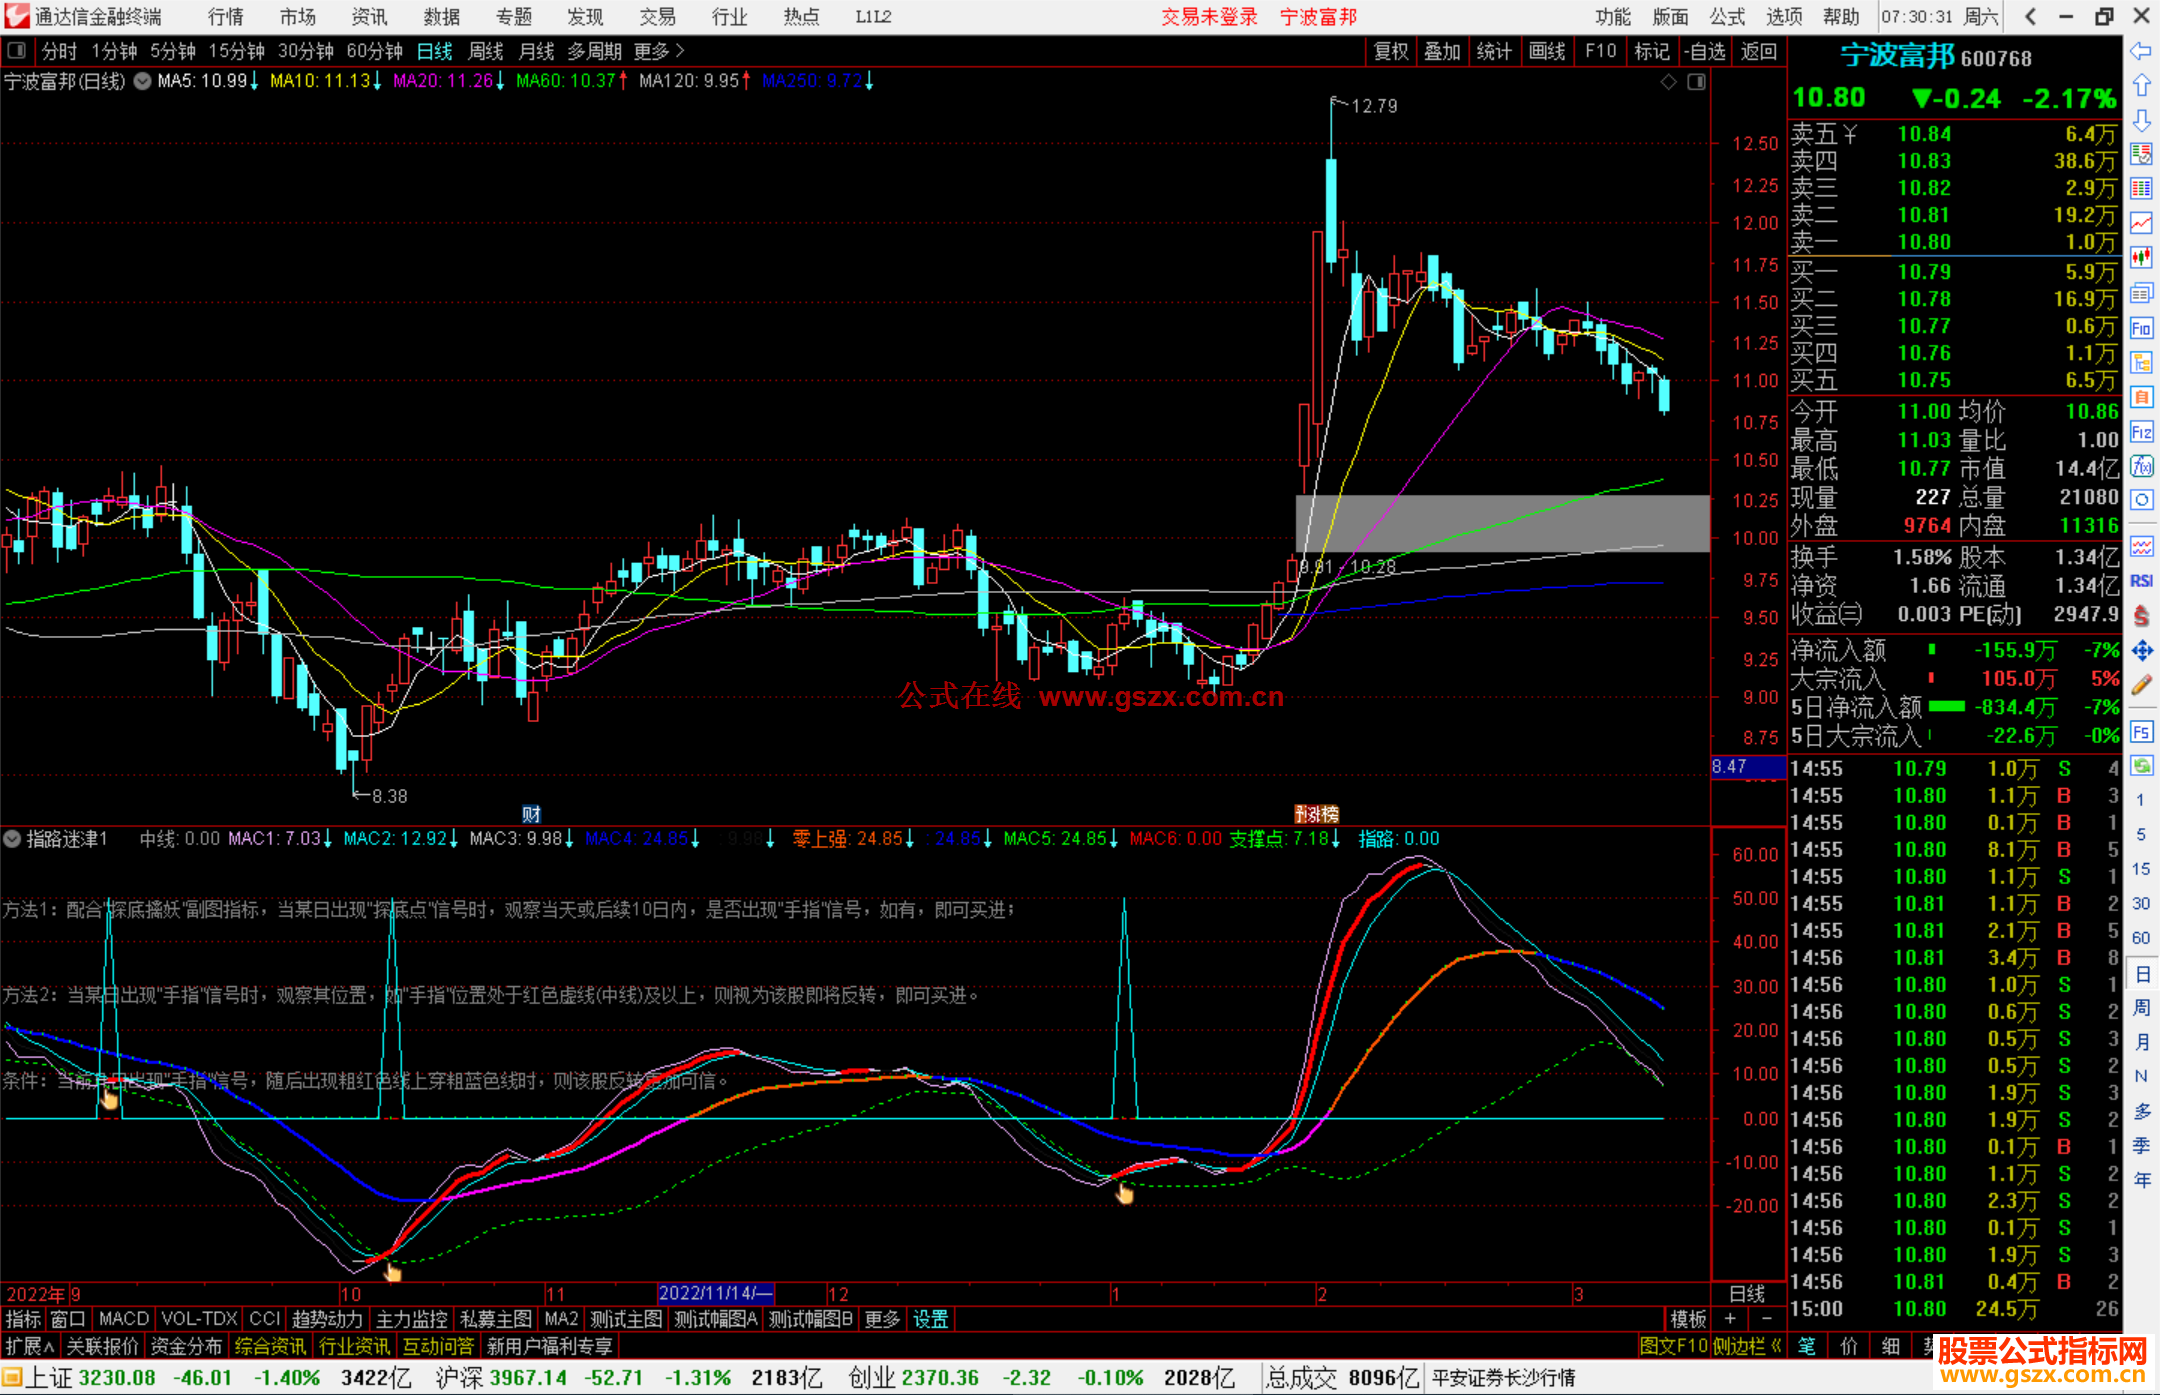Click the RSI indicator sidebar icon

pyautogui.click(x=2141, y=581)
